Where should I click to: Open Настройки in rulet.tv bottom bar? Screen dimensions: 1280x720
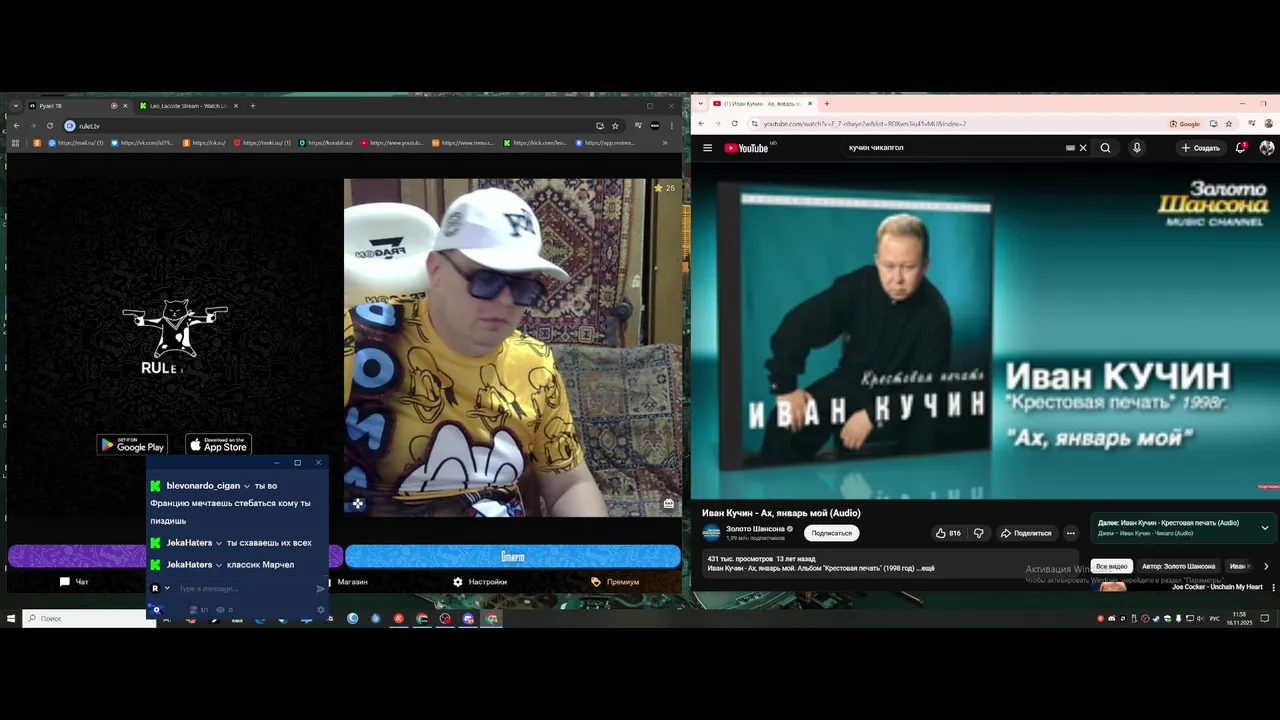click(480, 582)
